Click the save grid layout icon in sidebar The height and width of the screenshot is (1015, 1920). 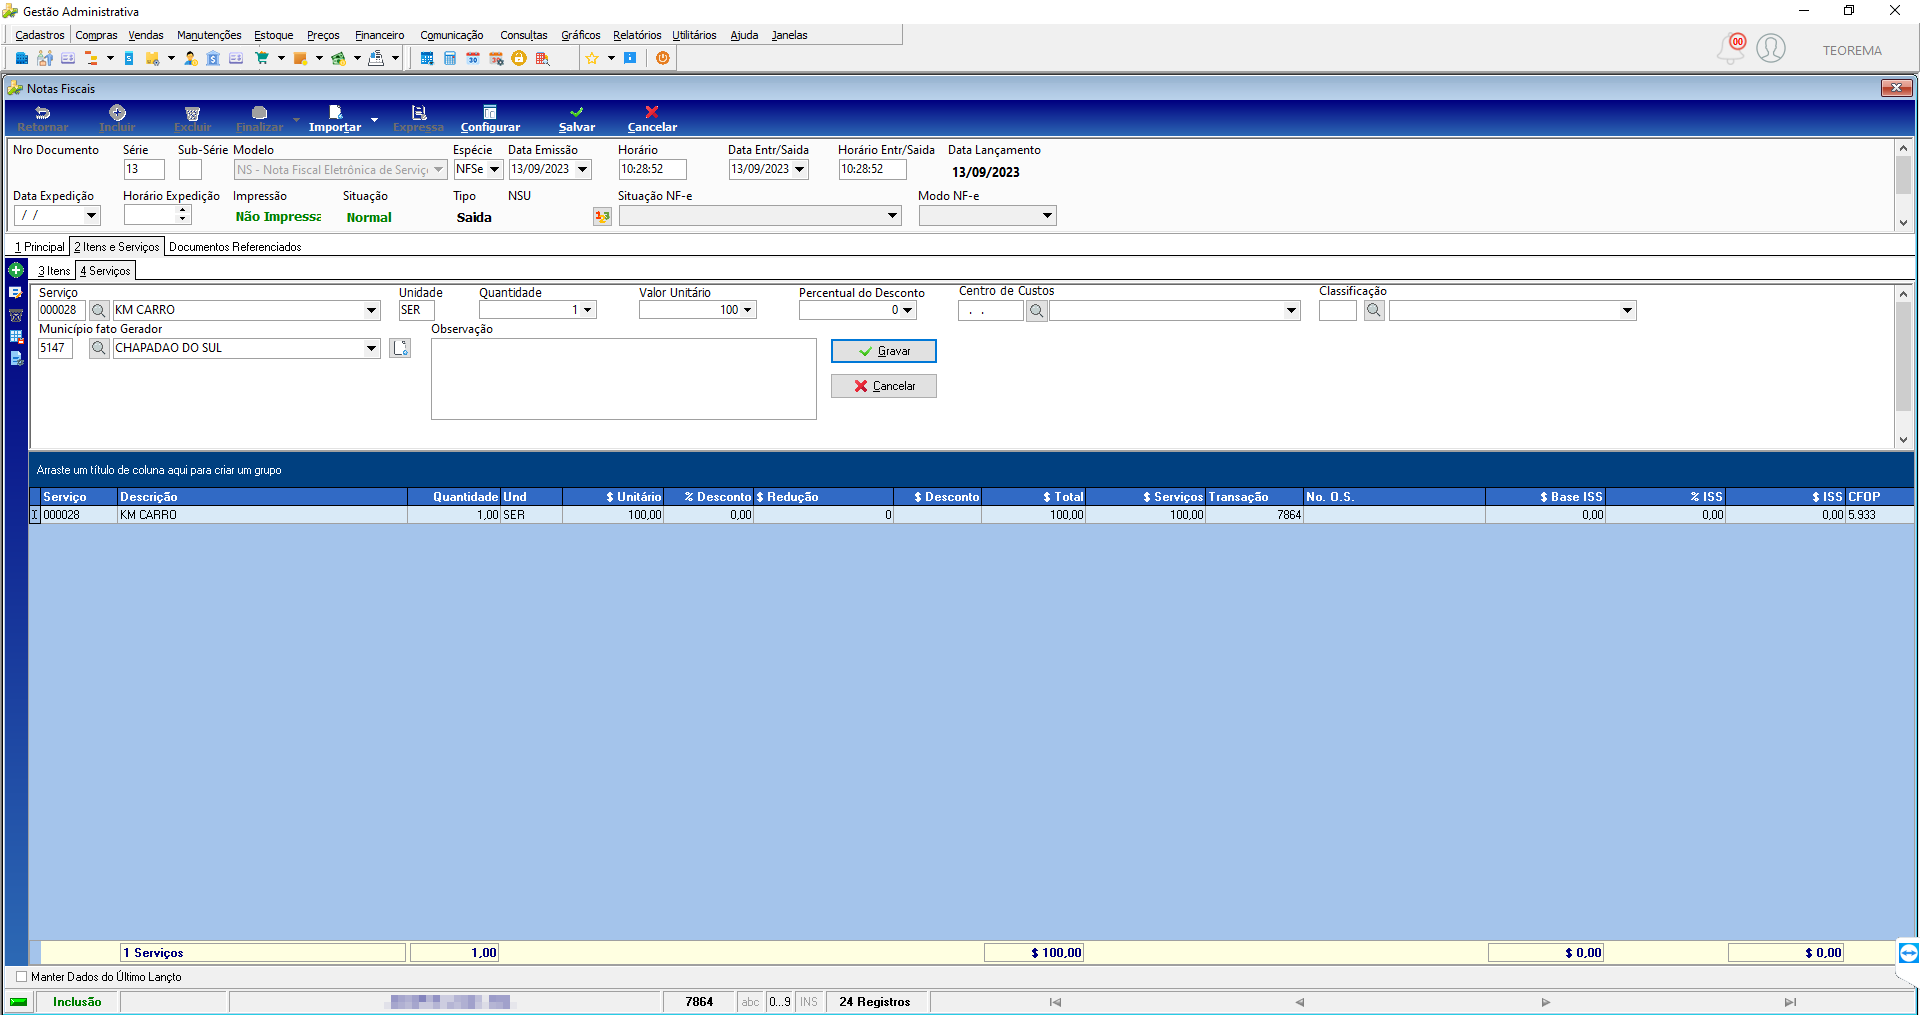click(x=16, y=336)
